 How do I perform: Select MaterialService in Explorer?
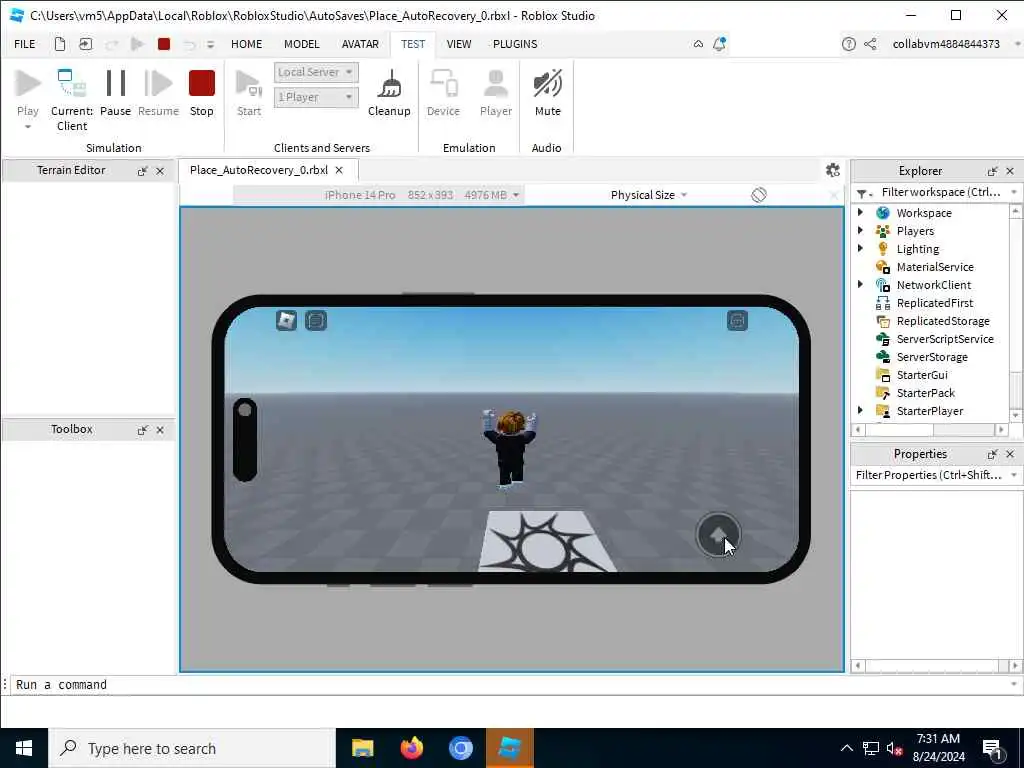click(x=935, y=266)
